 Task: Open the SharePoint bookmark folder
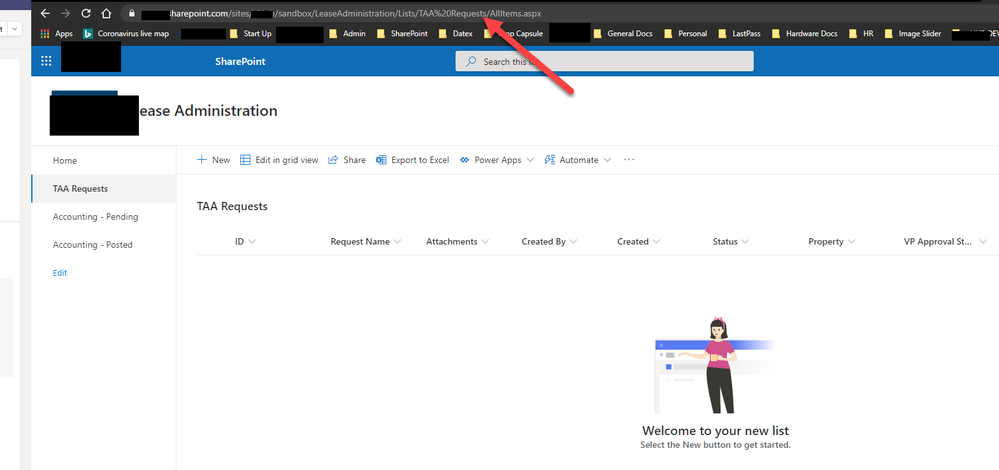[403, 34]
